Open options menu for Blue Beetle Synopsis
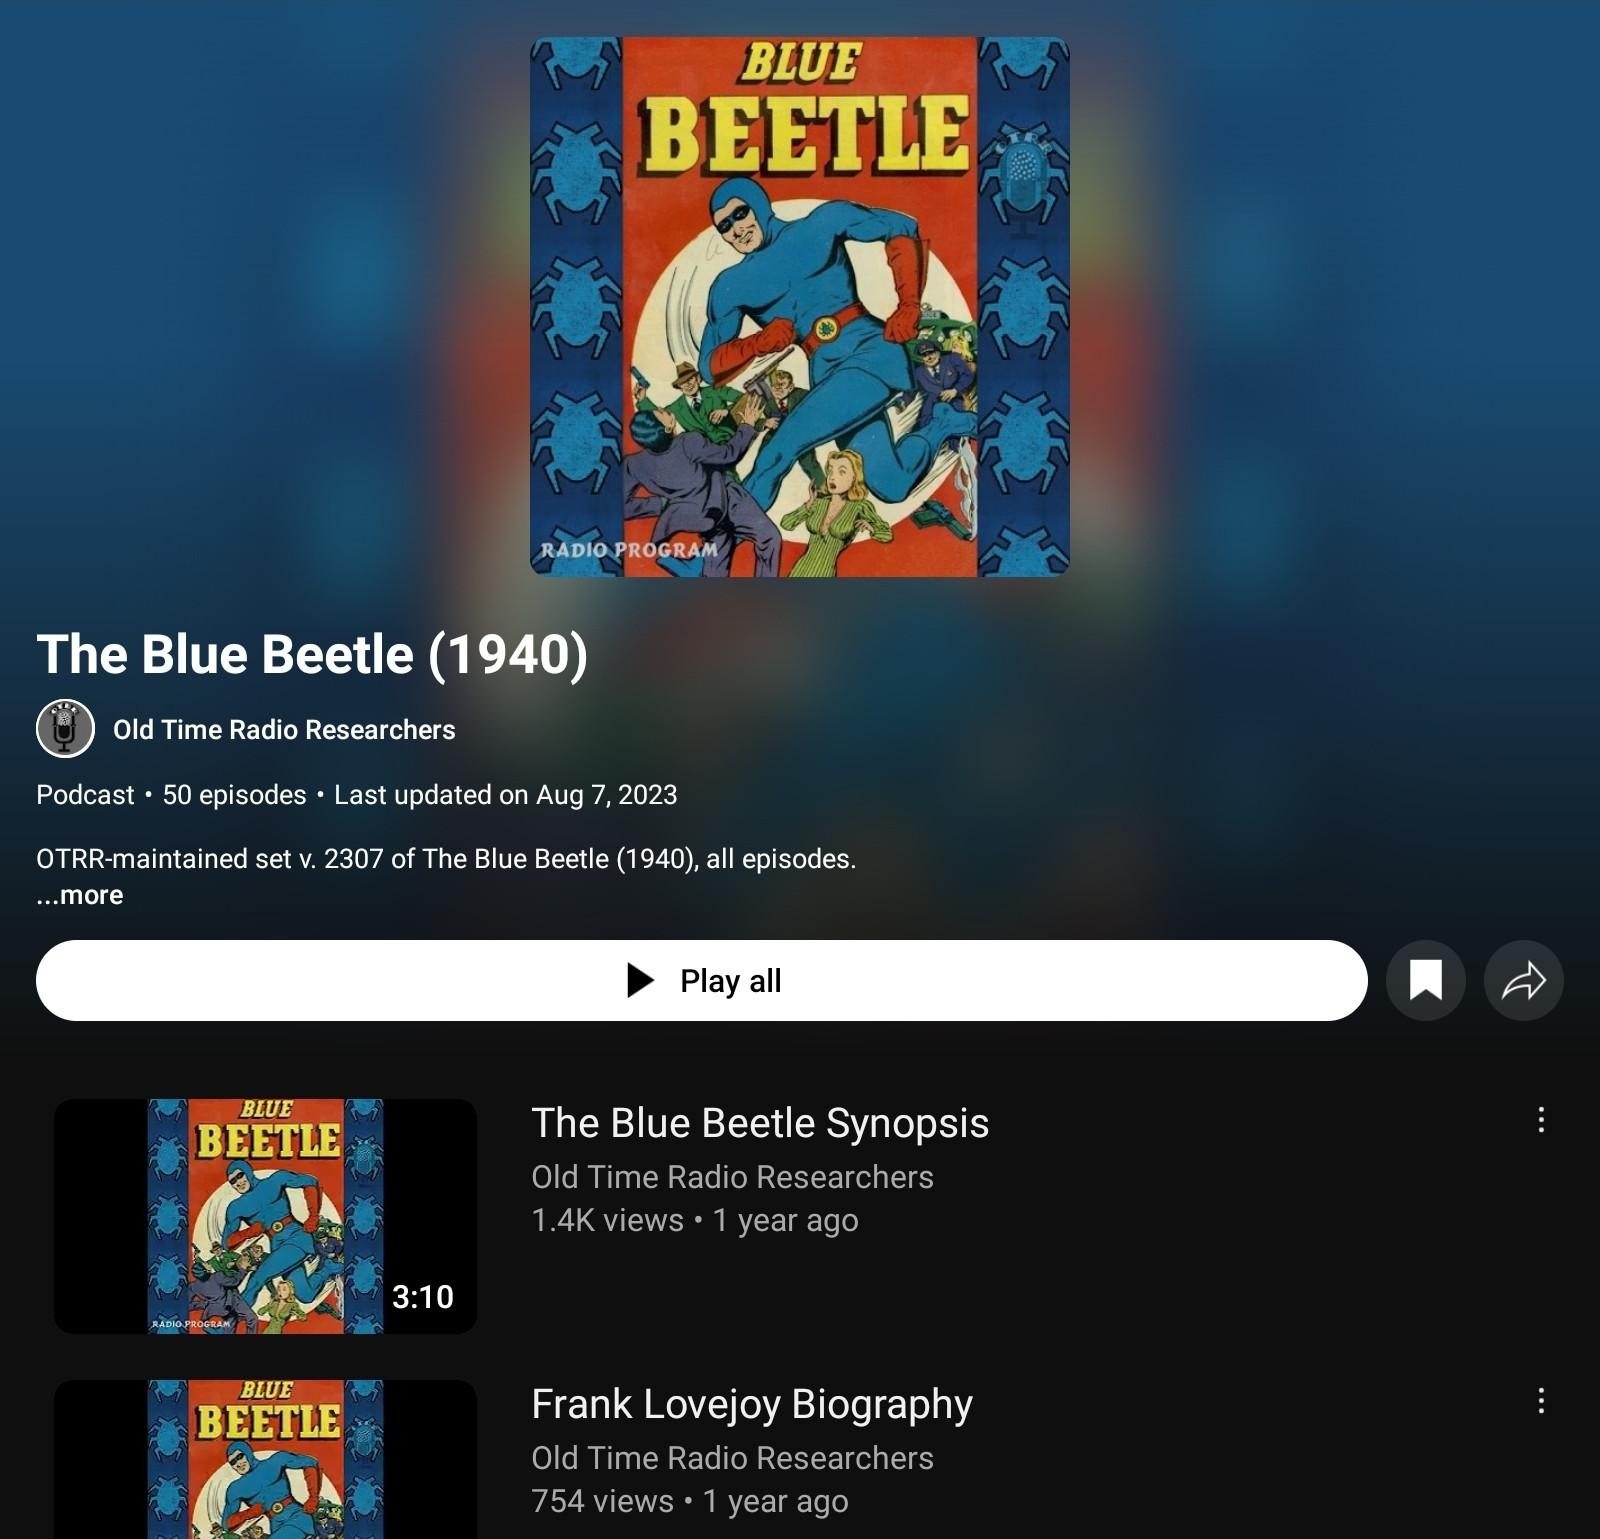The height and width of the screenshot is (1539, 1600). point(1541,1120)
